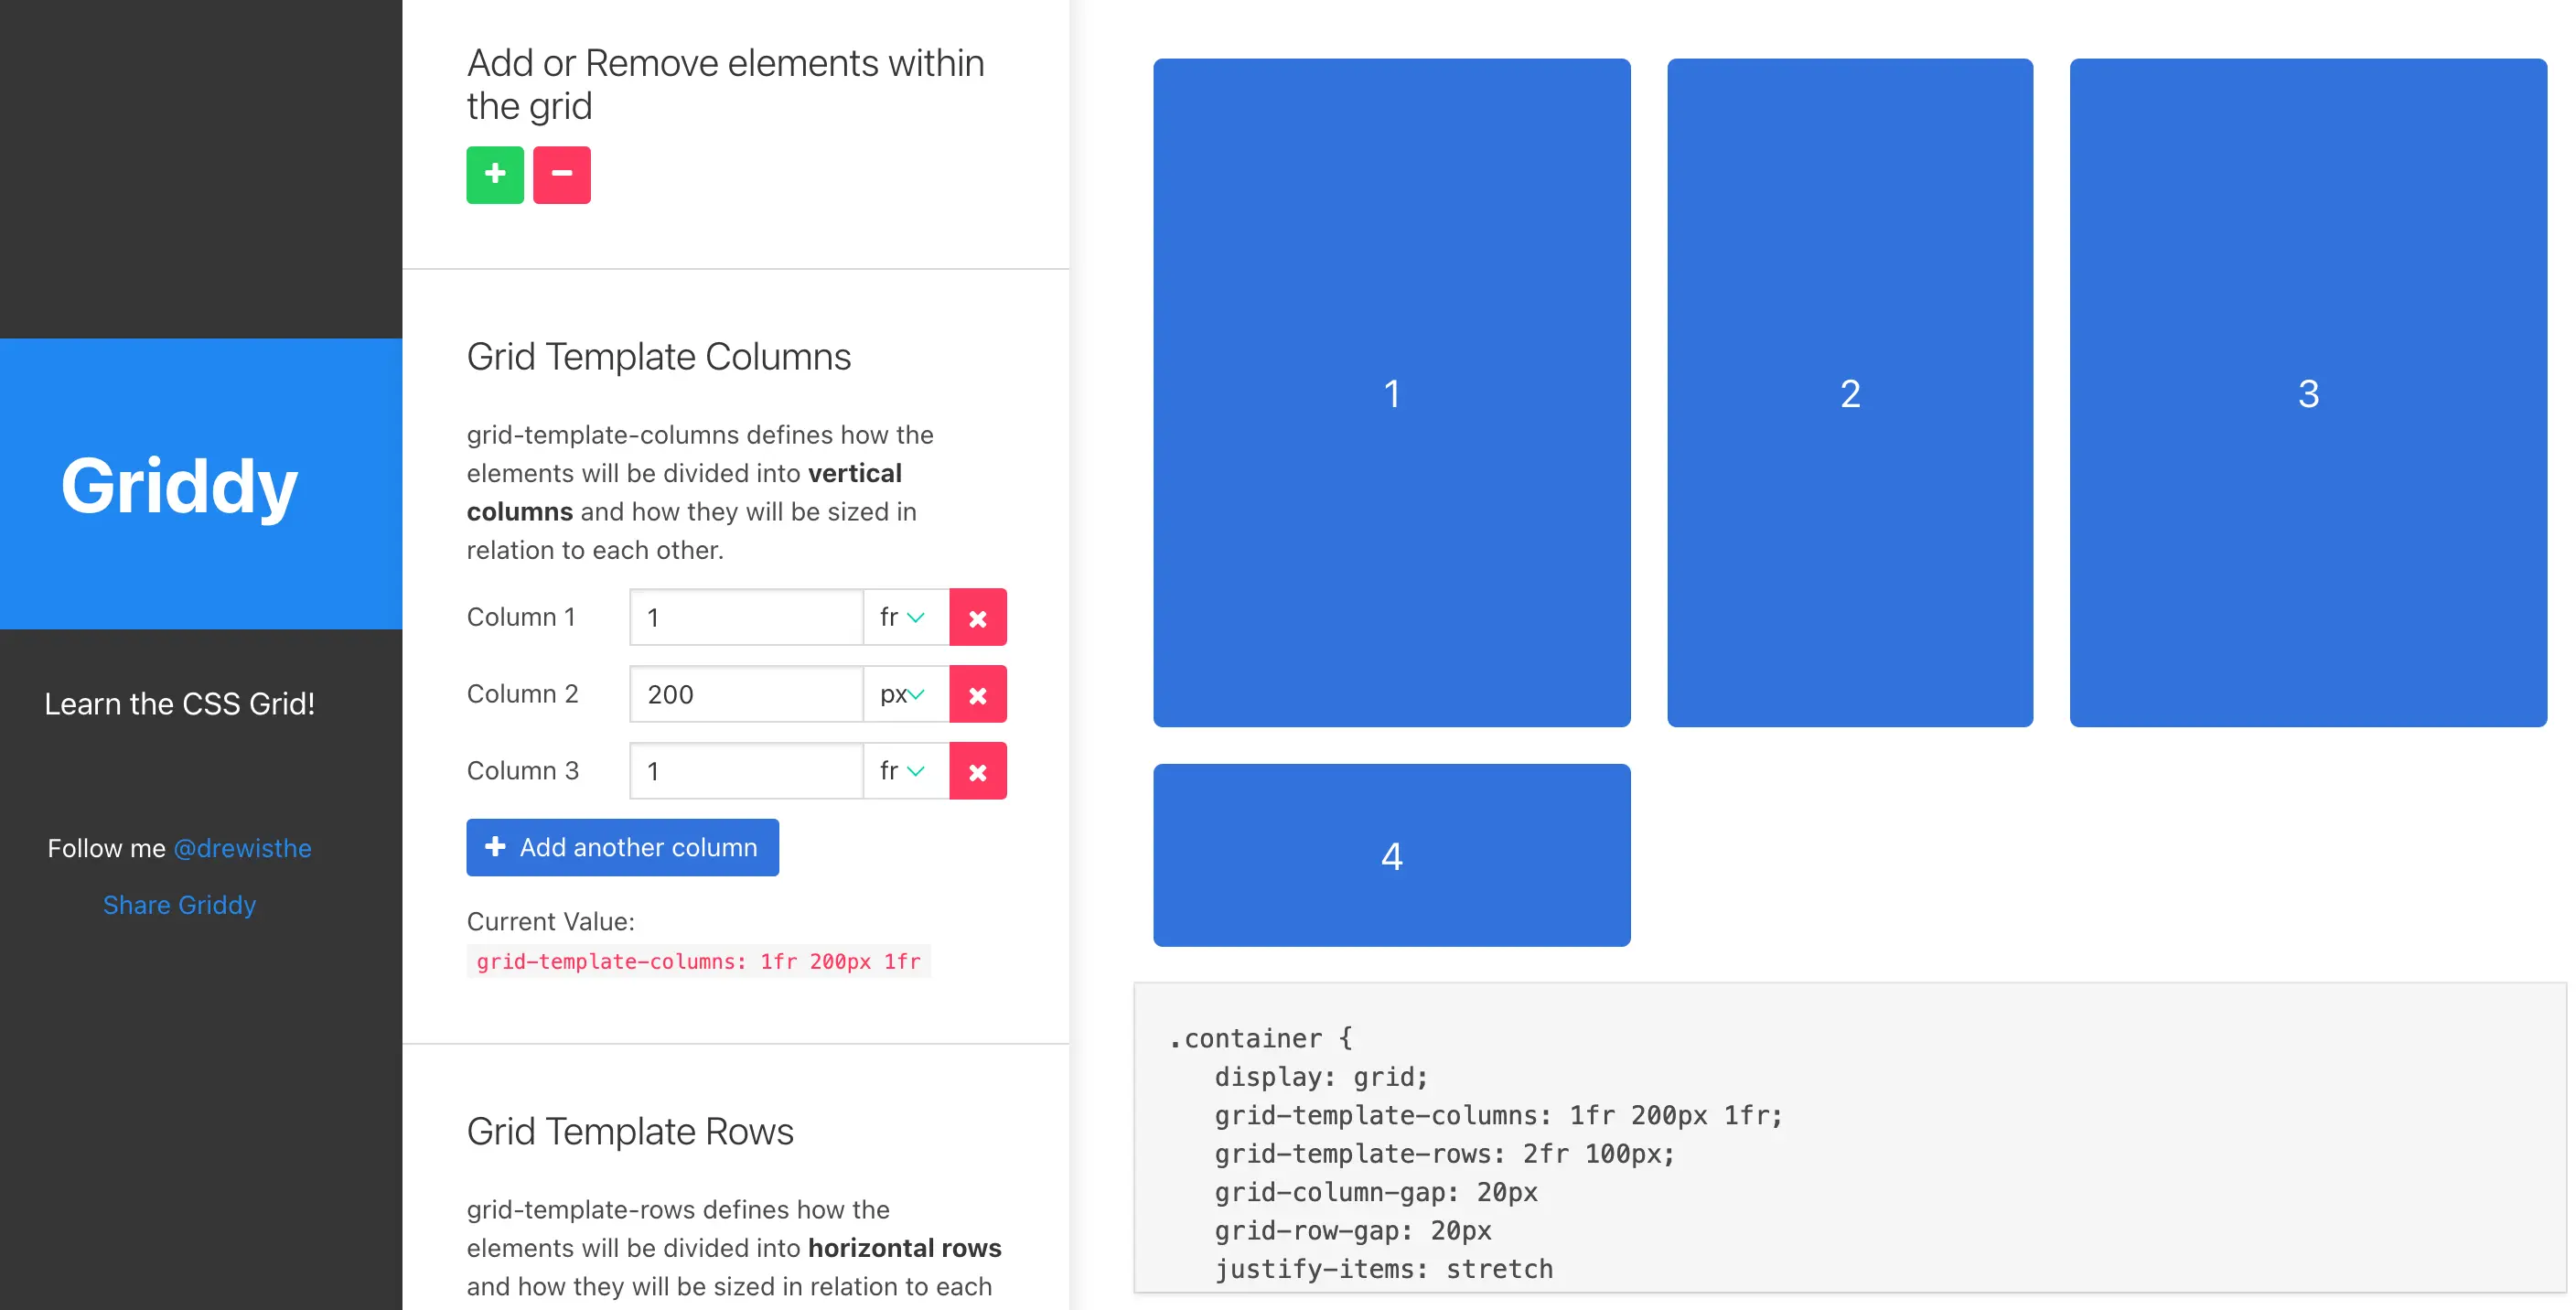Viewport: 2576px width, 1310px height.
Task: Click Add another column button
Action: coord(622,848)
